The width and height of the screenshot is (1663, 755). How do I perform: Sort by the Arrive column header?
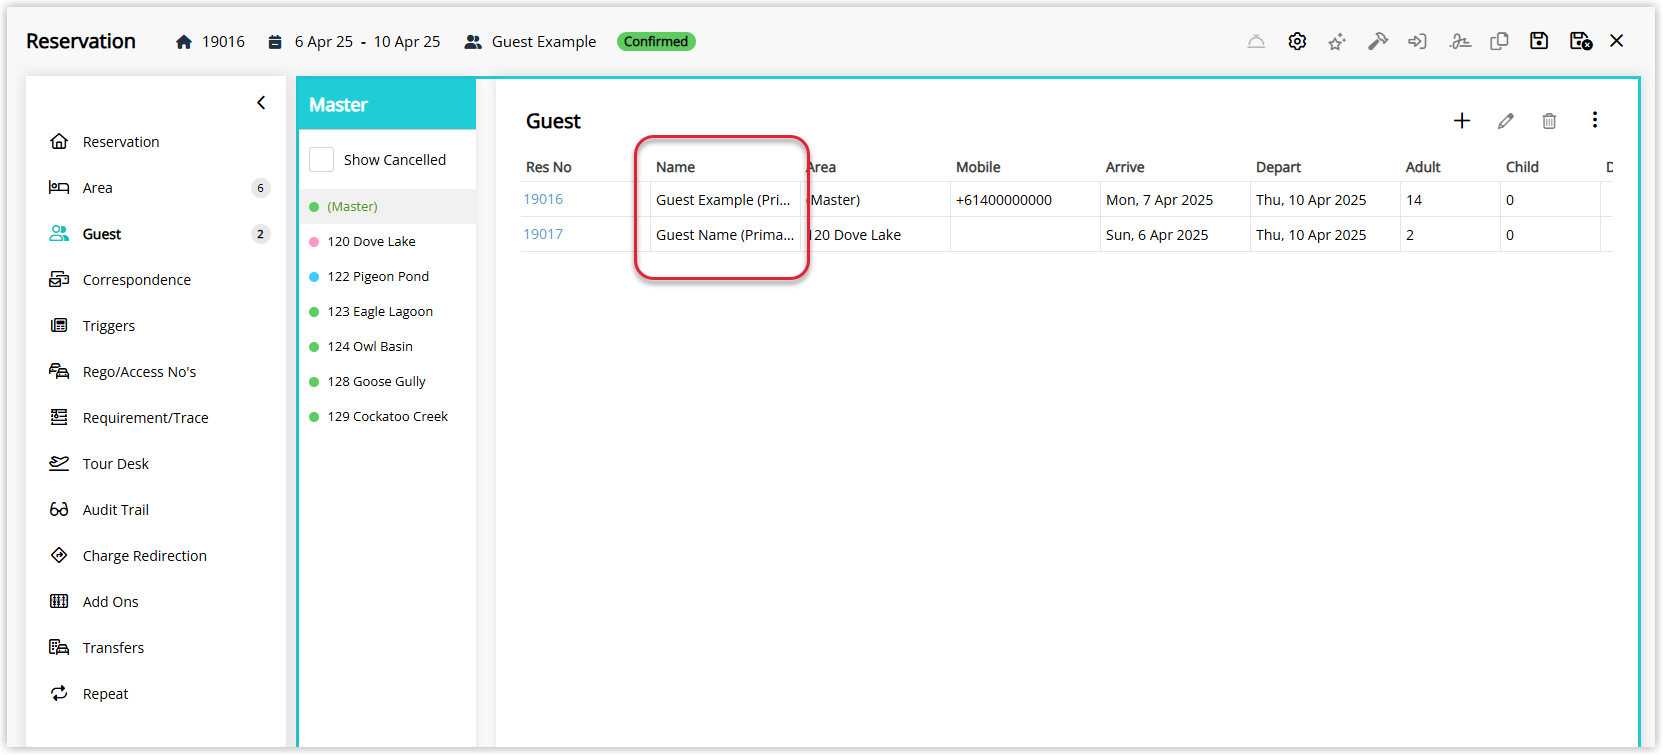[x=1125, y=167]
